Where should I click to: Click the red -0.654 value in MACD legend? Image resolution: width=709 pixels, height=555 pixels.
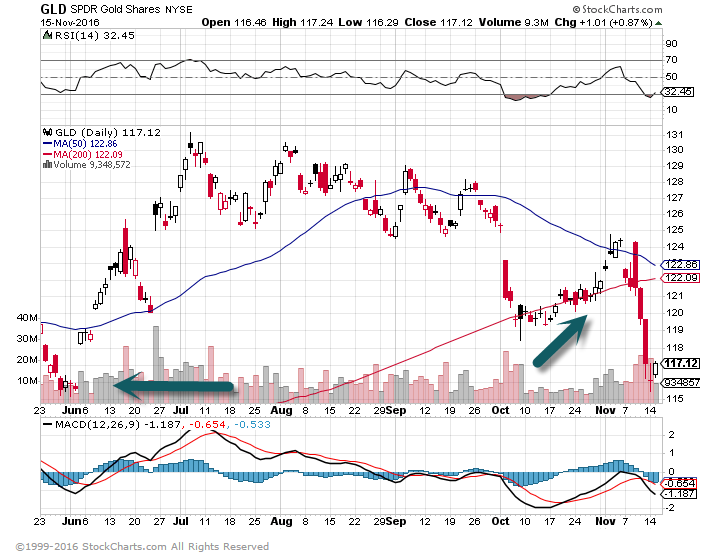pos(207,425)
